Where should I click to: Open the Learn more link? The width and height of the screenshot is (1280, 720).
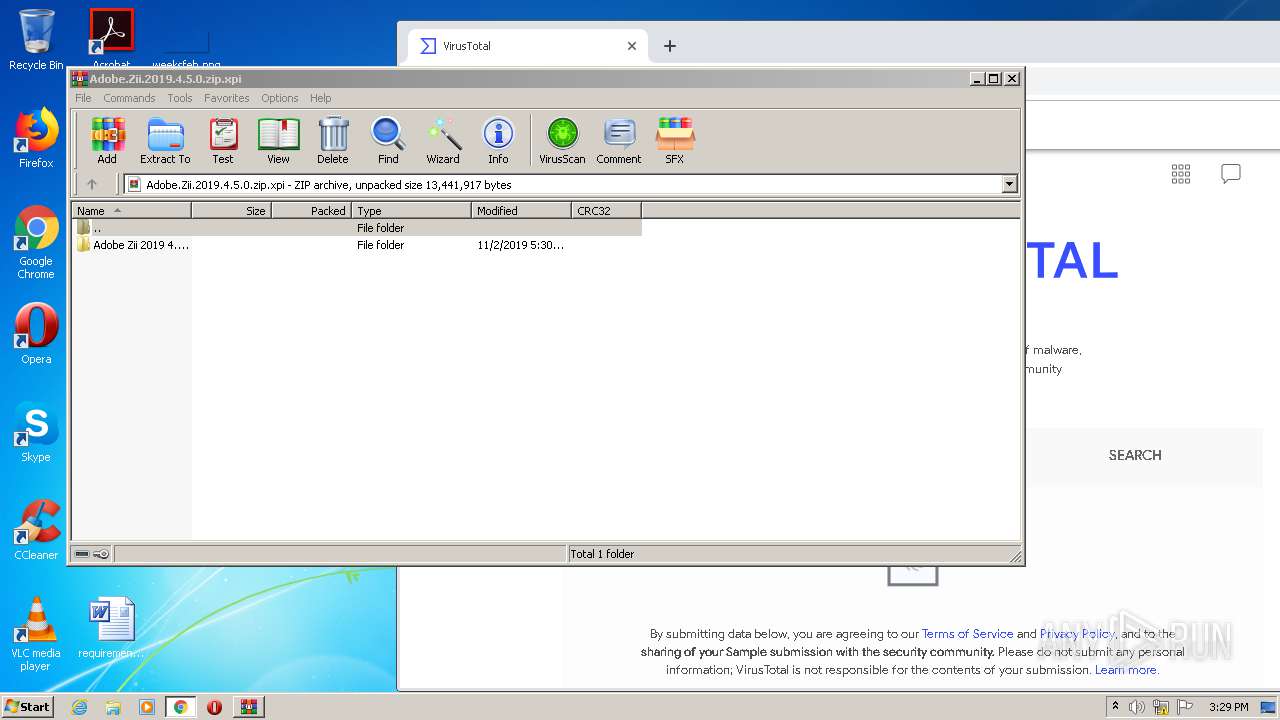(x=1126, y=670)
